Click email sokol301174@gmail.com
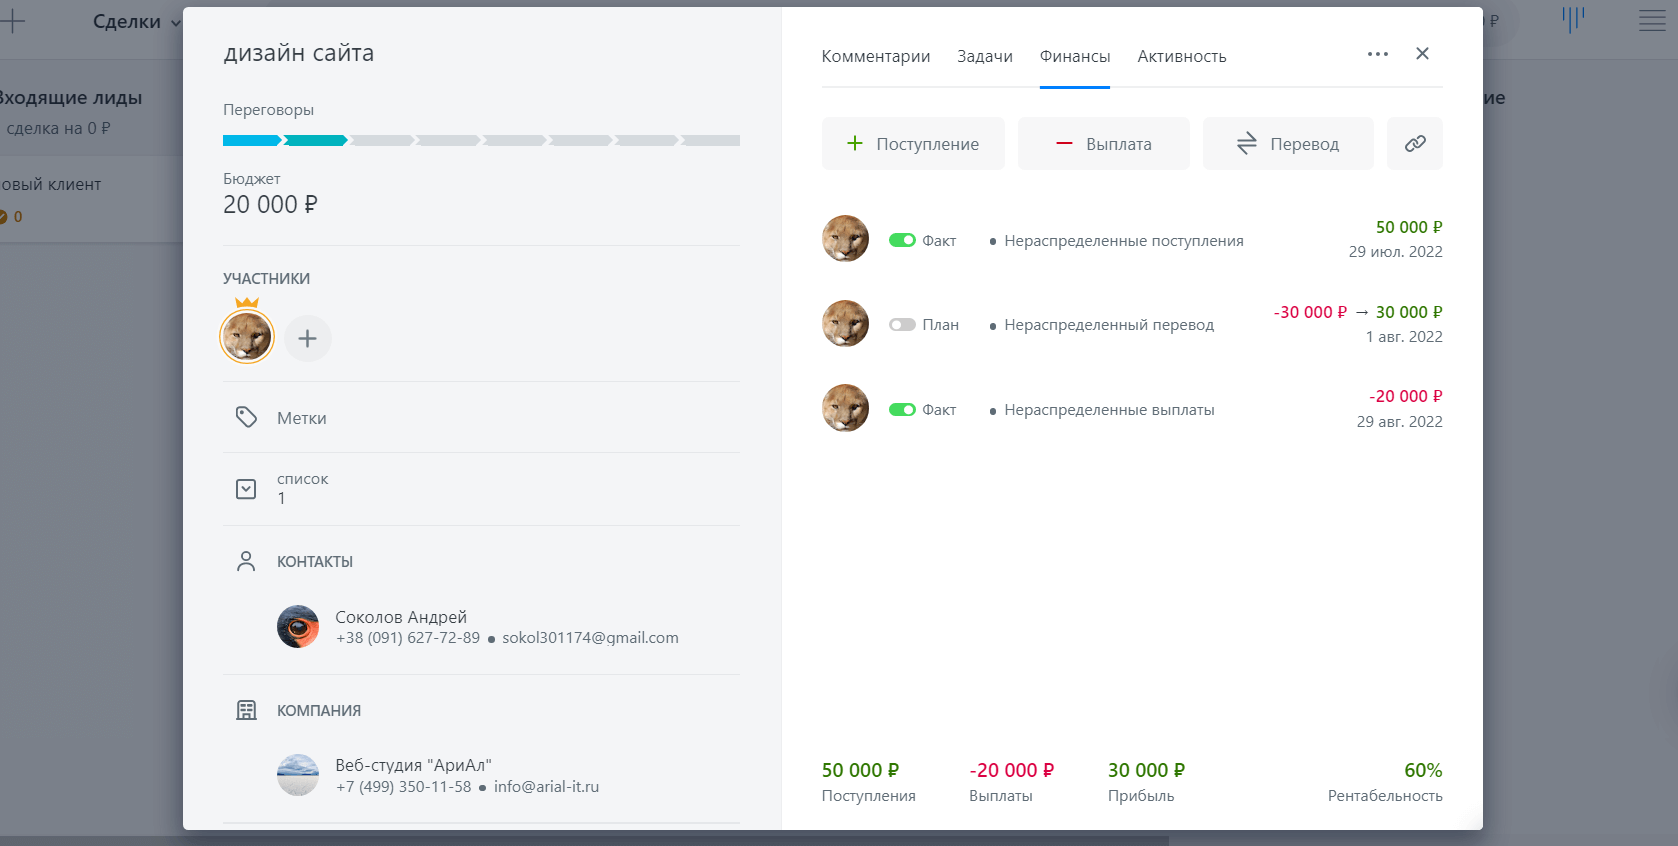 (x=590, y=638)
